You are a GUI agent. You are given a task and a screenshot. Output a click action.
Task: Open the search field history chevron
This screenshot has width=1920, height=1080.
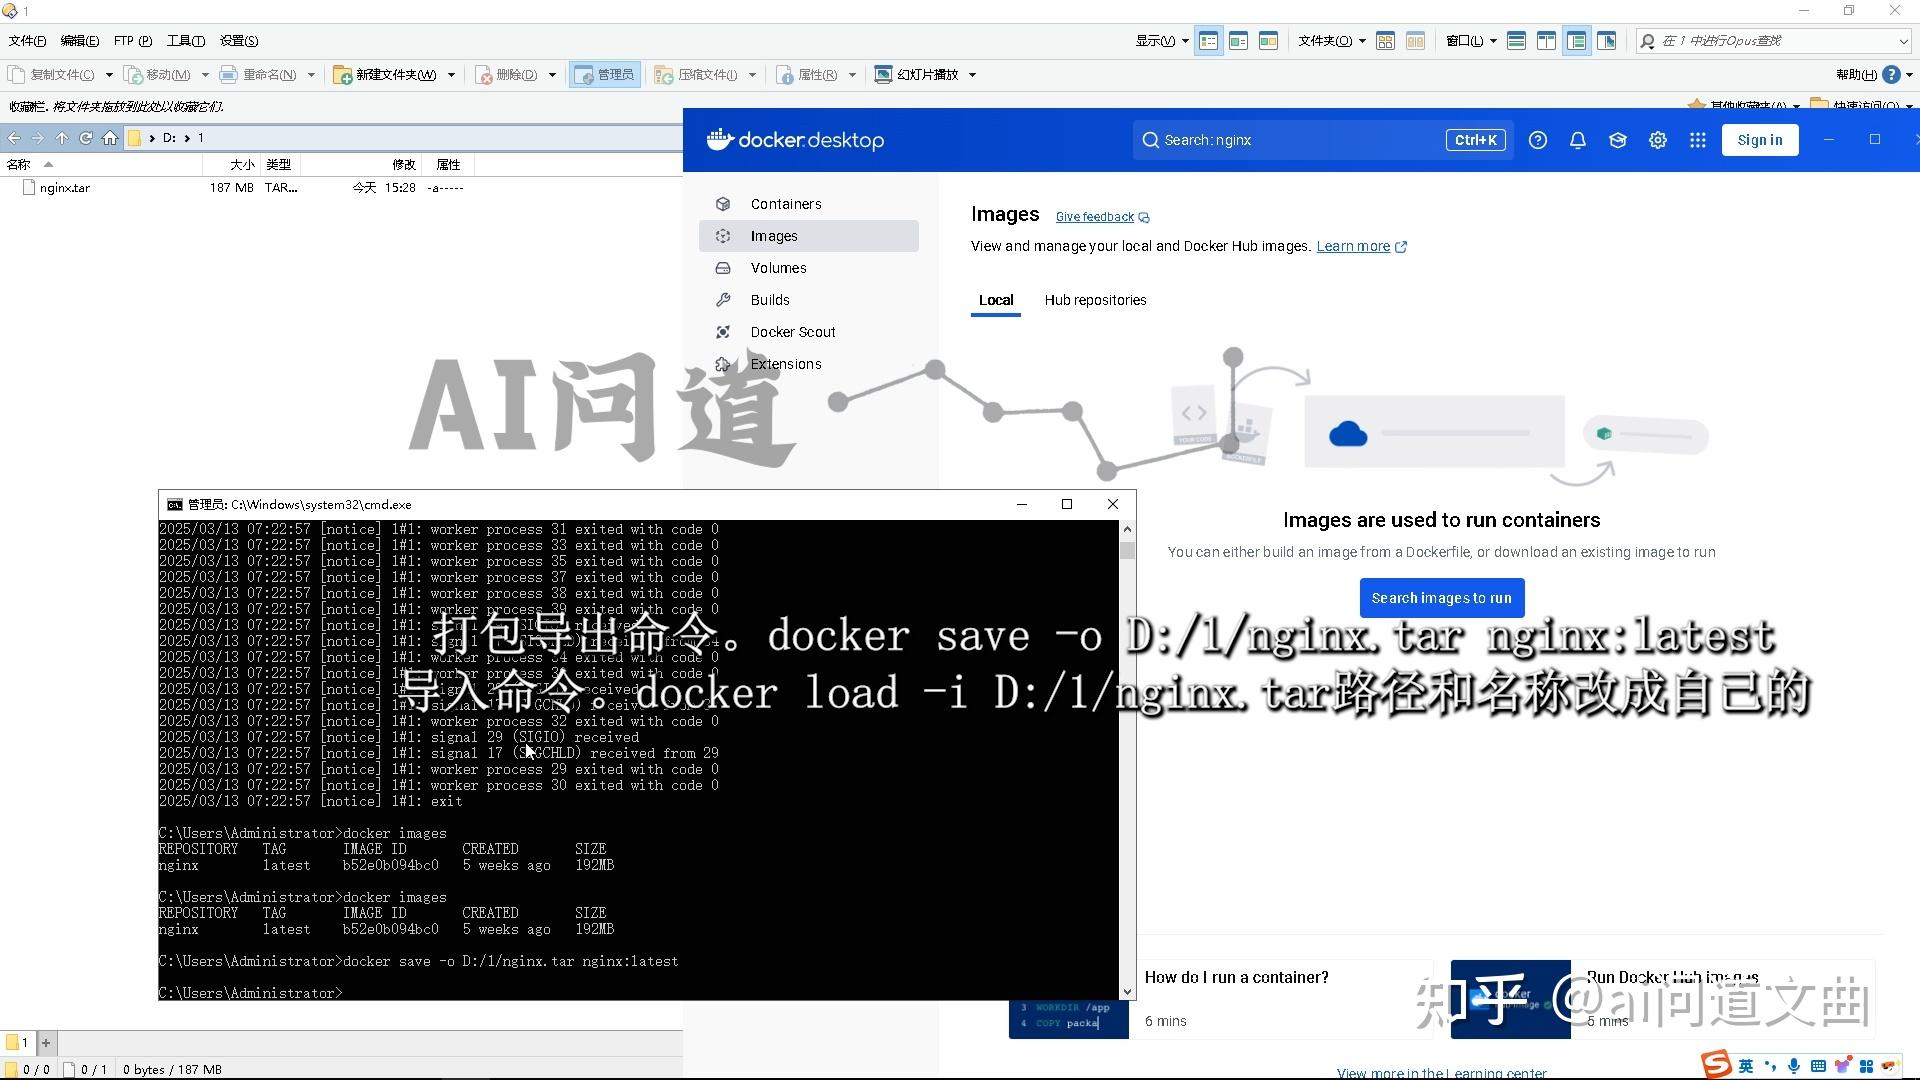coord(1902,41)
